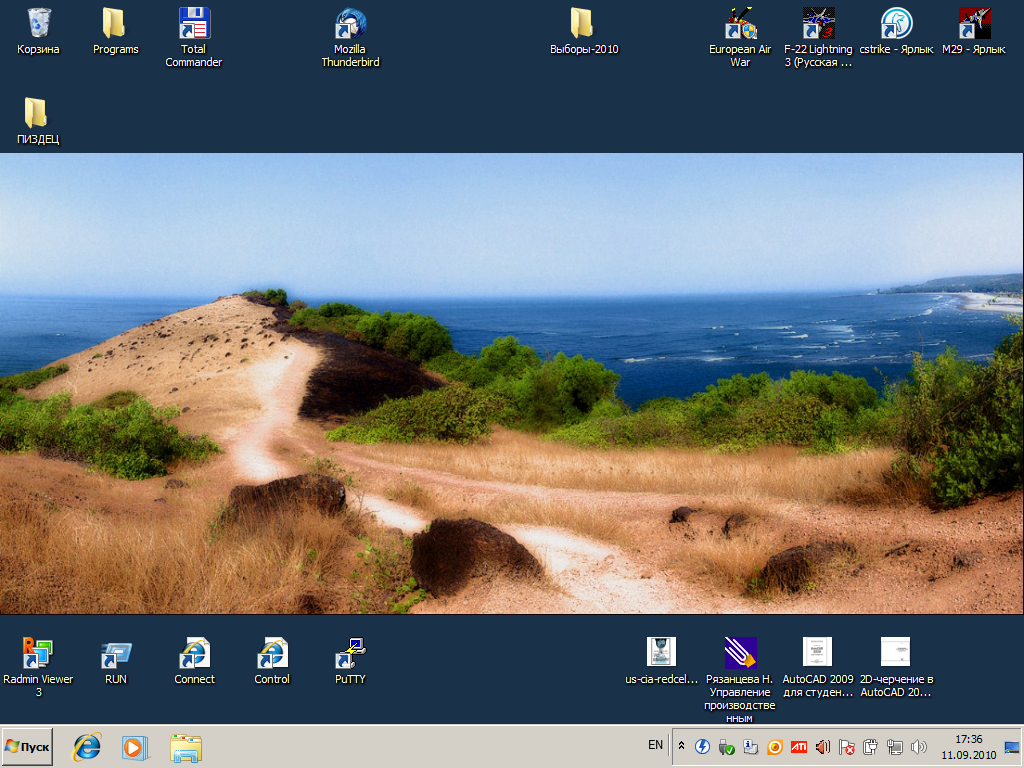Open the cstrike shortcut
Image resolution: width=1024 pixels, height=768 pixels.
pyautogui.click(x=896, y=22)
